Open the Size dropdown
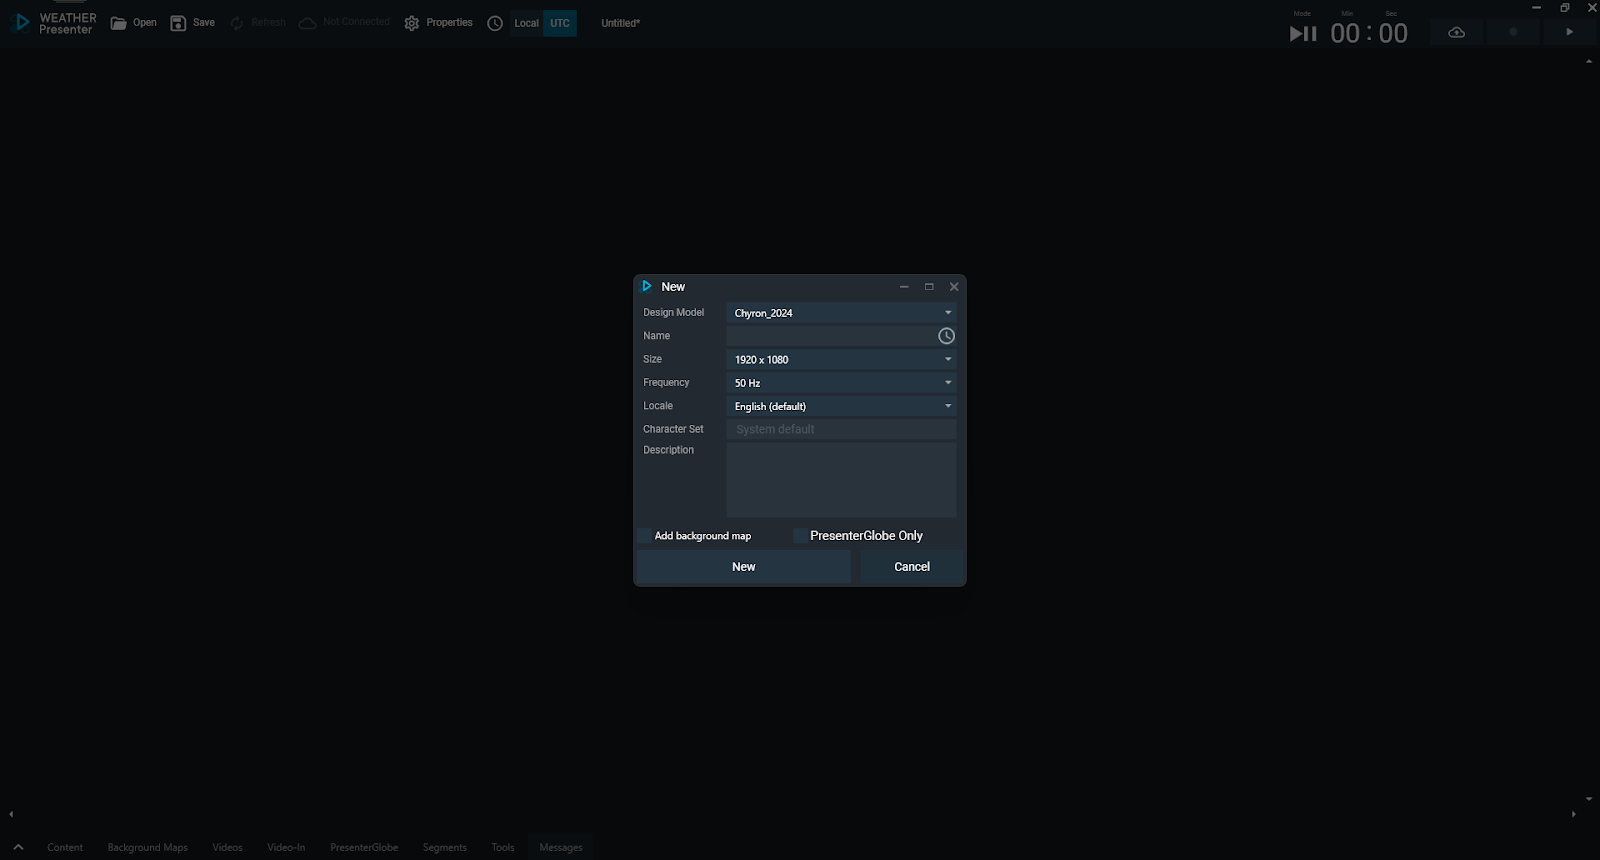 pyautogui.click(x=947, y=360)
